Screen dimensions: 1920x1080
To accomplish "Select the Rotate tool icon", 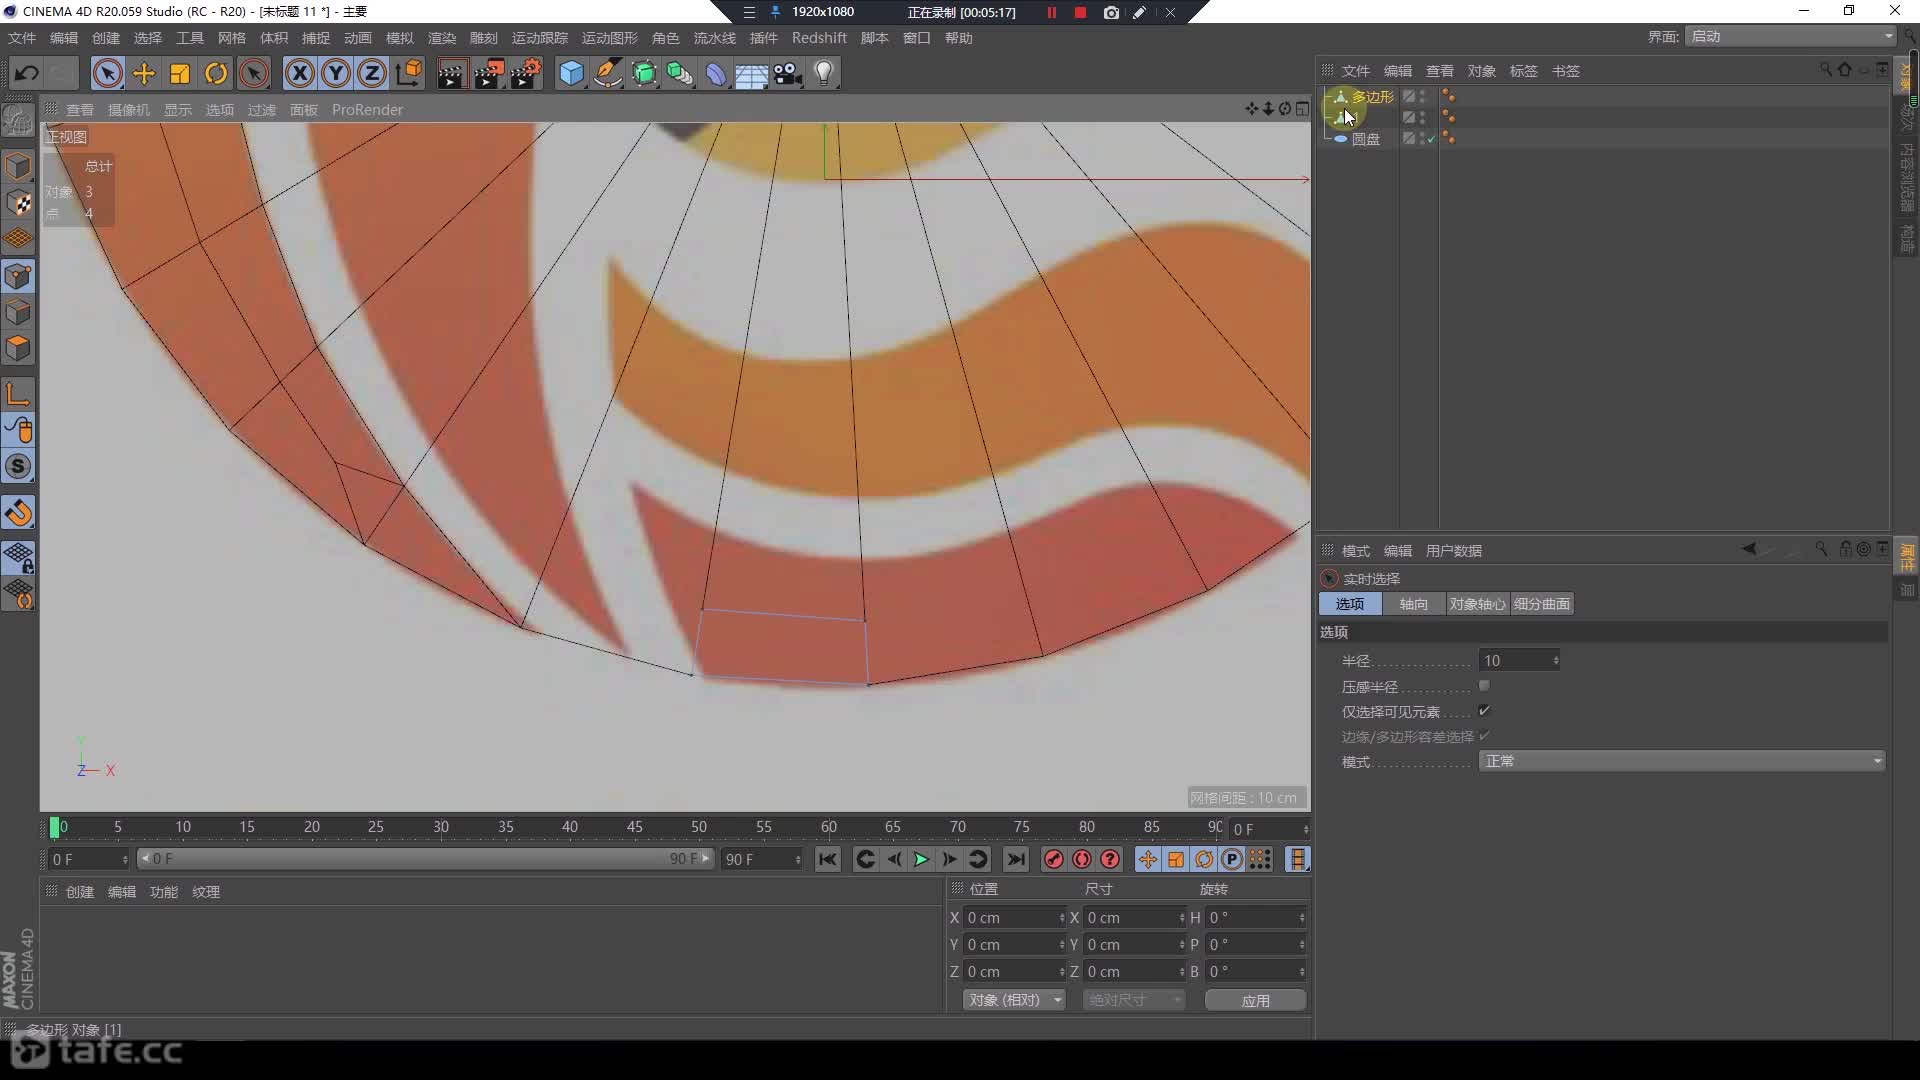I will (216, 73).
